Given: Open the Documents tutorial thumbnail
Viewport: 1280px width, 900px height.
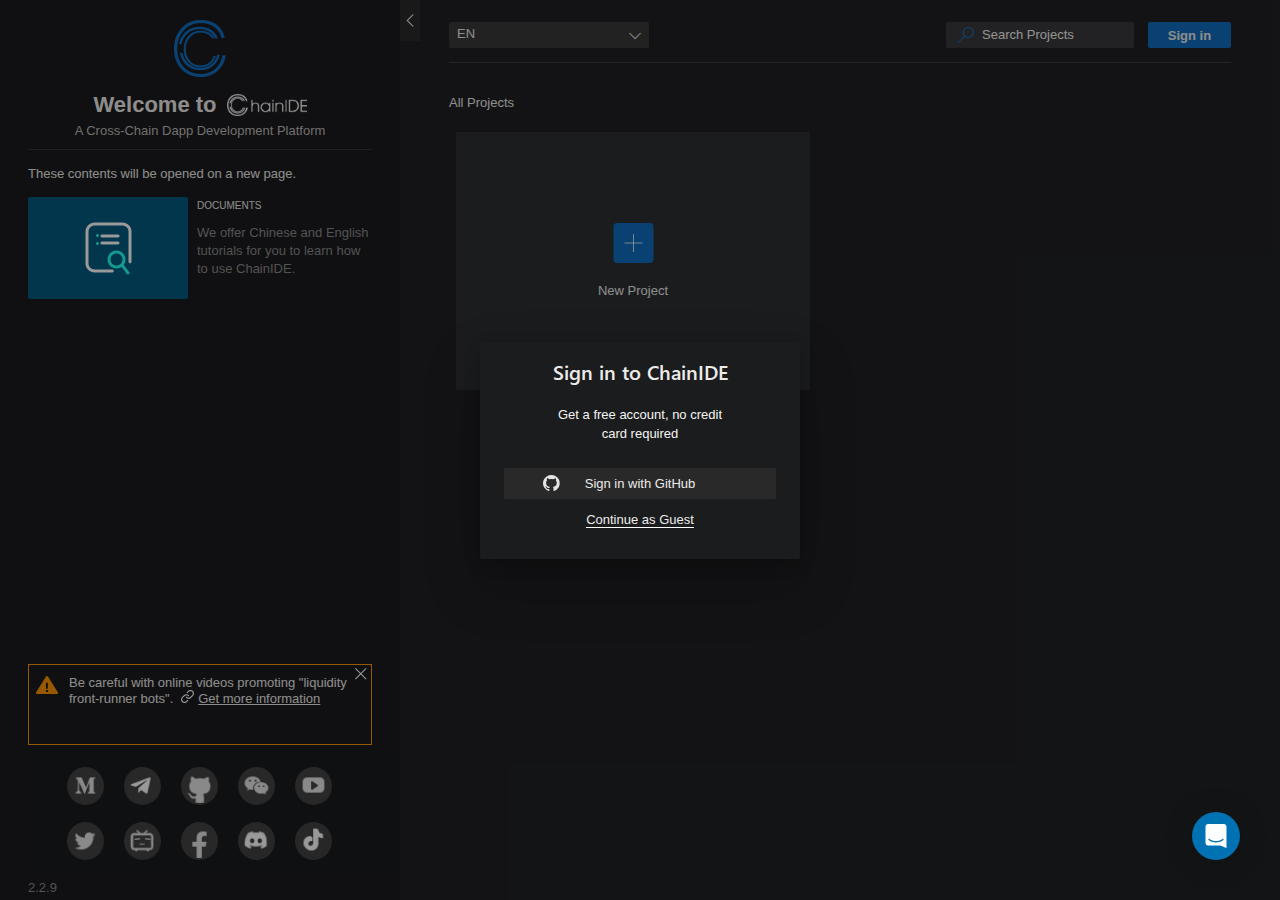Looking at the screenshot, I should (108, 248).
